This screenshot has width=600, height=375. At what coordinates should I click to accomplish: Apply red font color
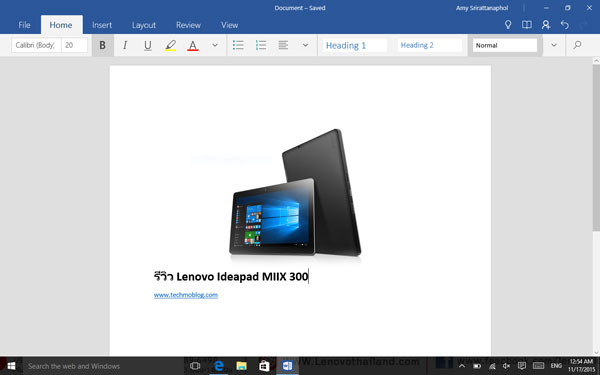coord(193,45)
